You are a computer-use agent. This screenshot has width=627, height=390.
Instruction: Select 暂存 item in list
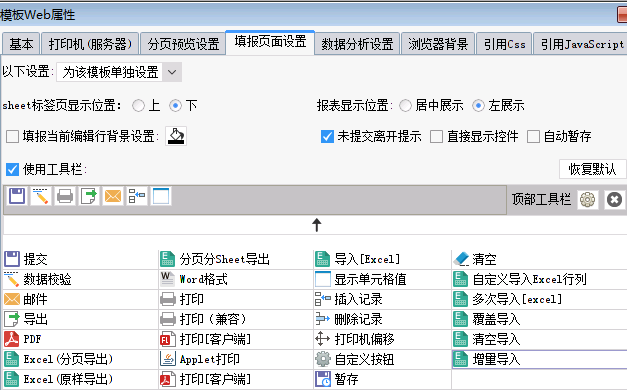(x=382, y=379)
